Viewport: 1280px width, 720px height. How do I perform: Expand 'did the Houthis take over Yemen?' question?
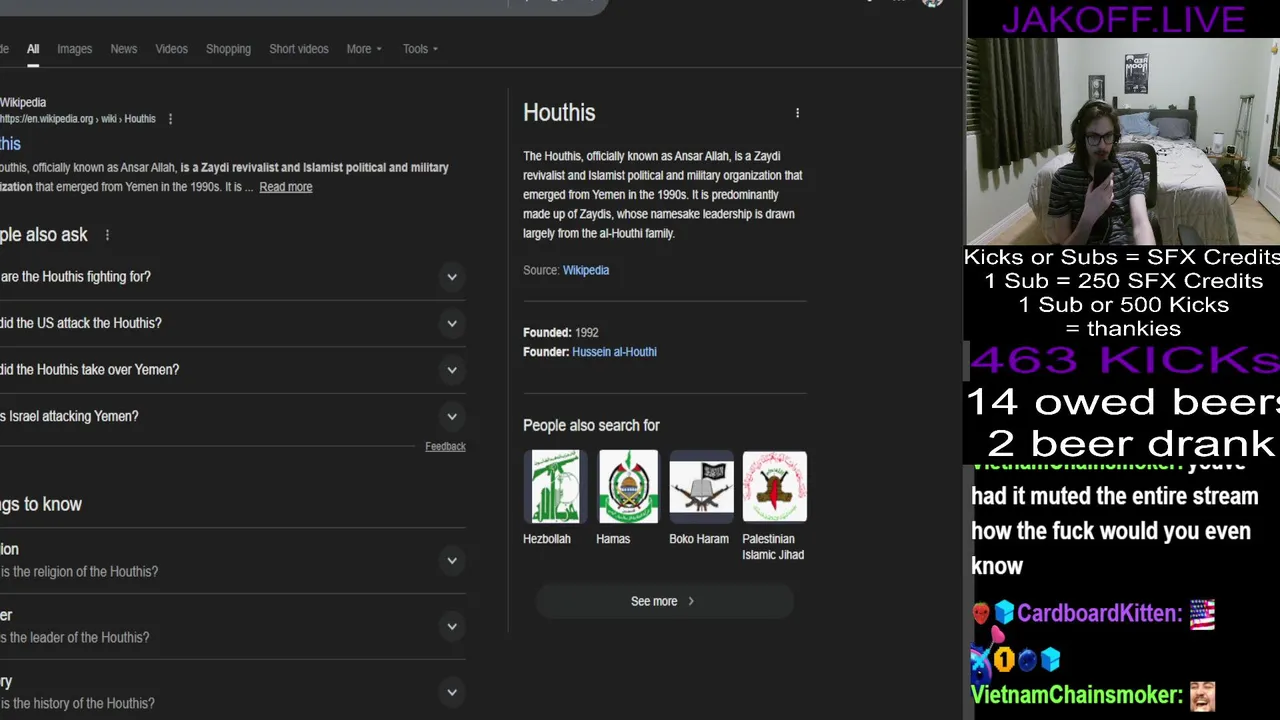(x=232, y=370)
